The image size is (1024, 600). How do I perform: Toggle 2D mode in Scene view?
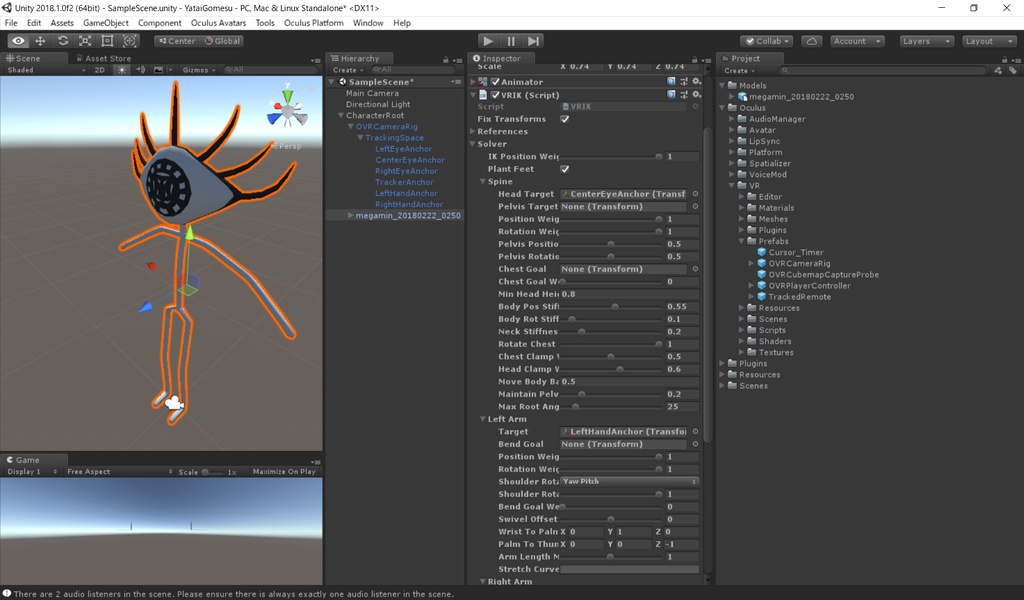point(100,70)
